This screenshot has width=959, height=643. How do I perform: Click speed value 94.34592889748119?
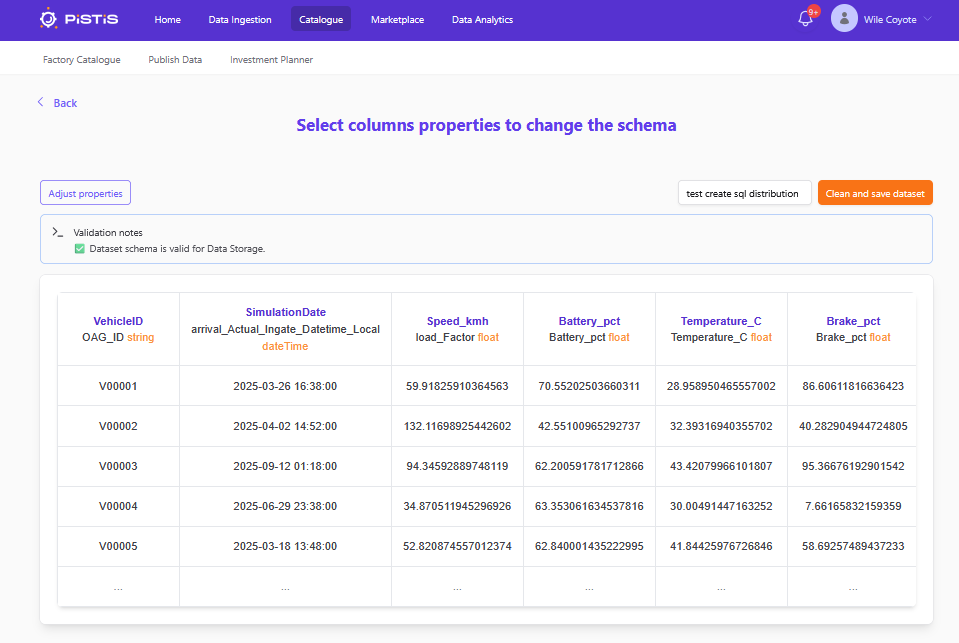(x=457, y=466)
